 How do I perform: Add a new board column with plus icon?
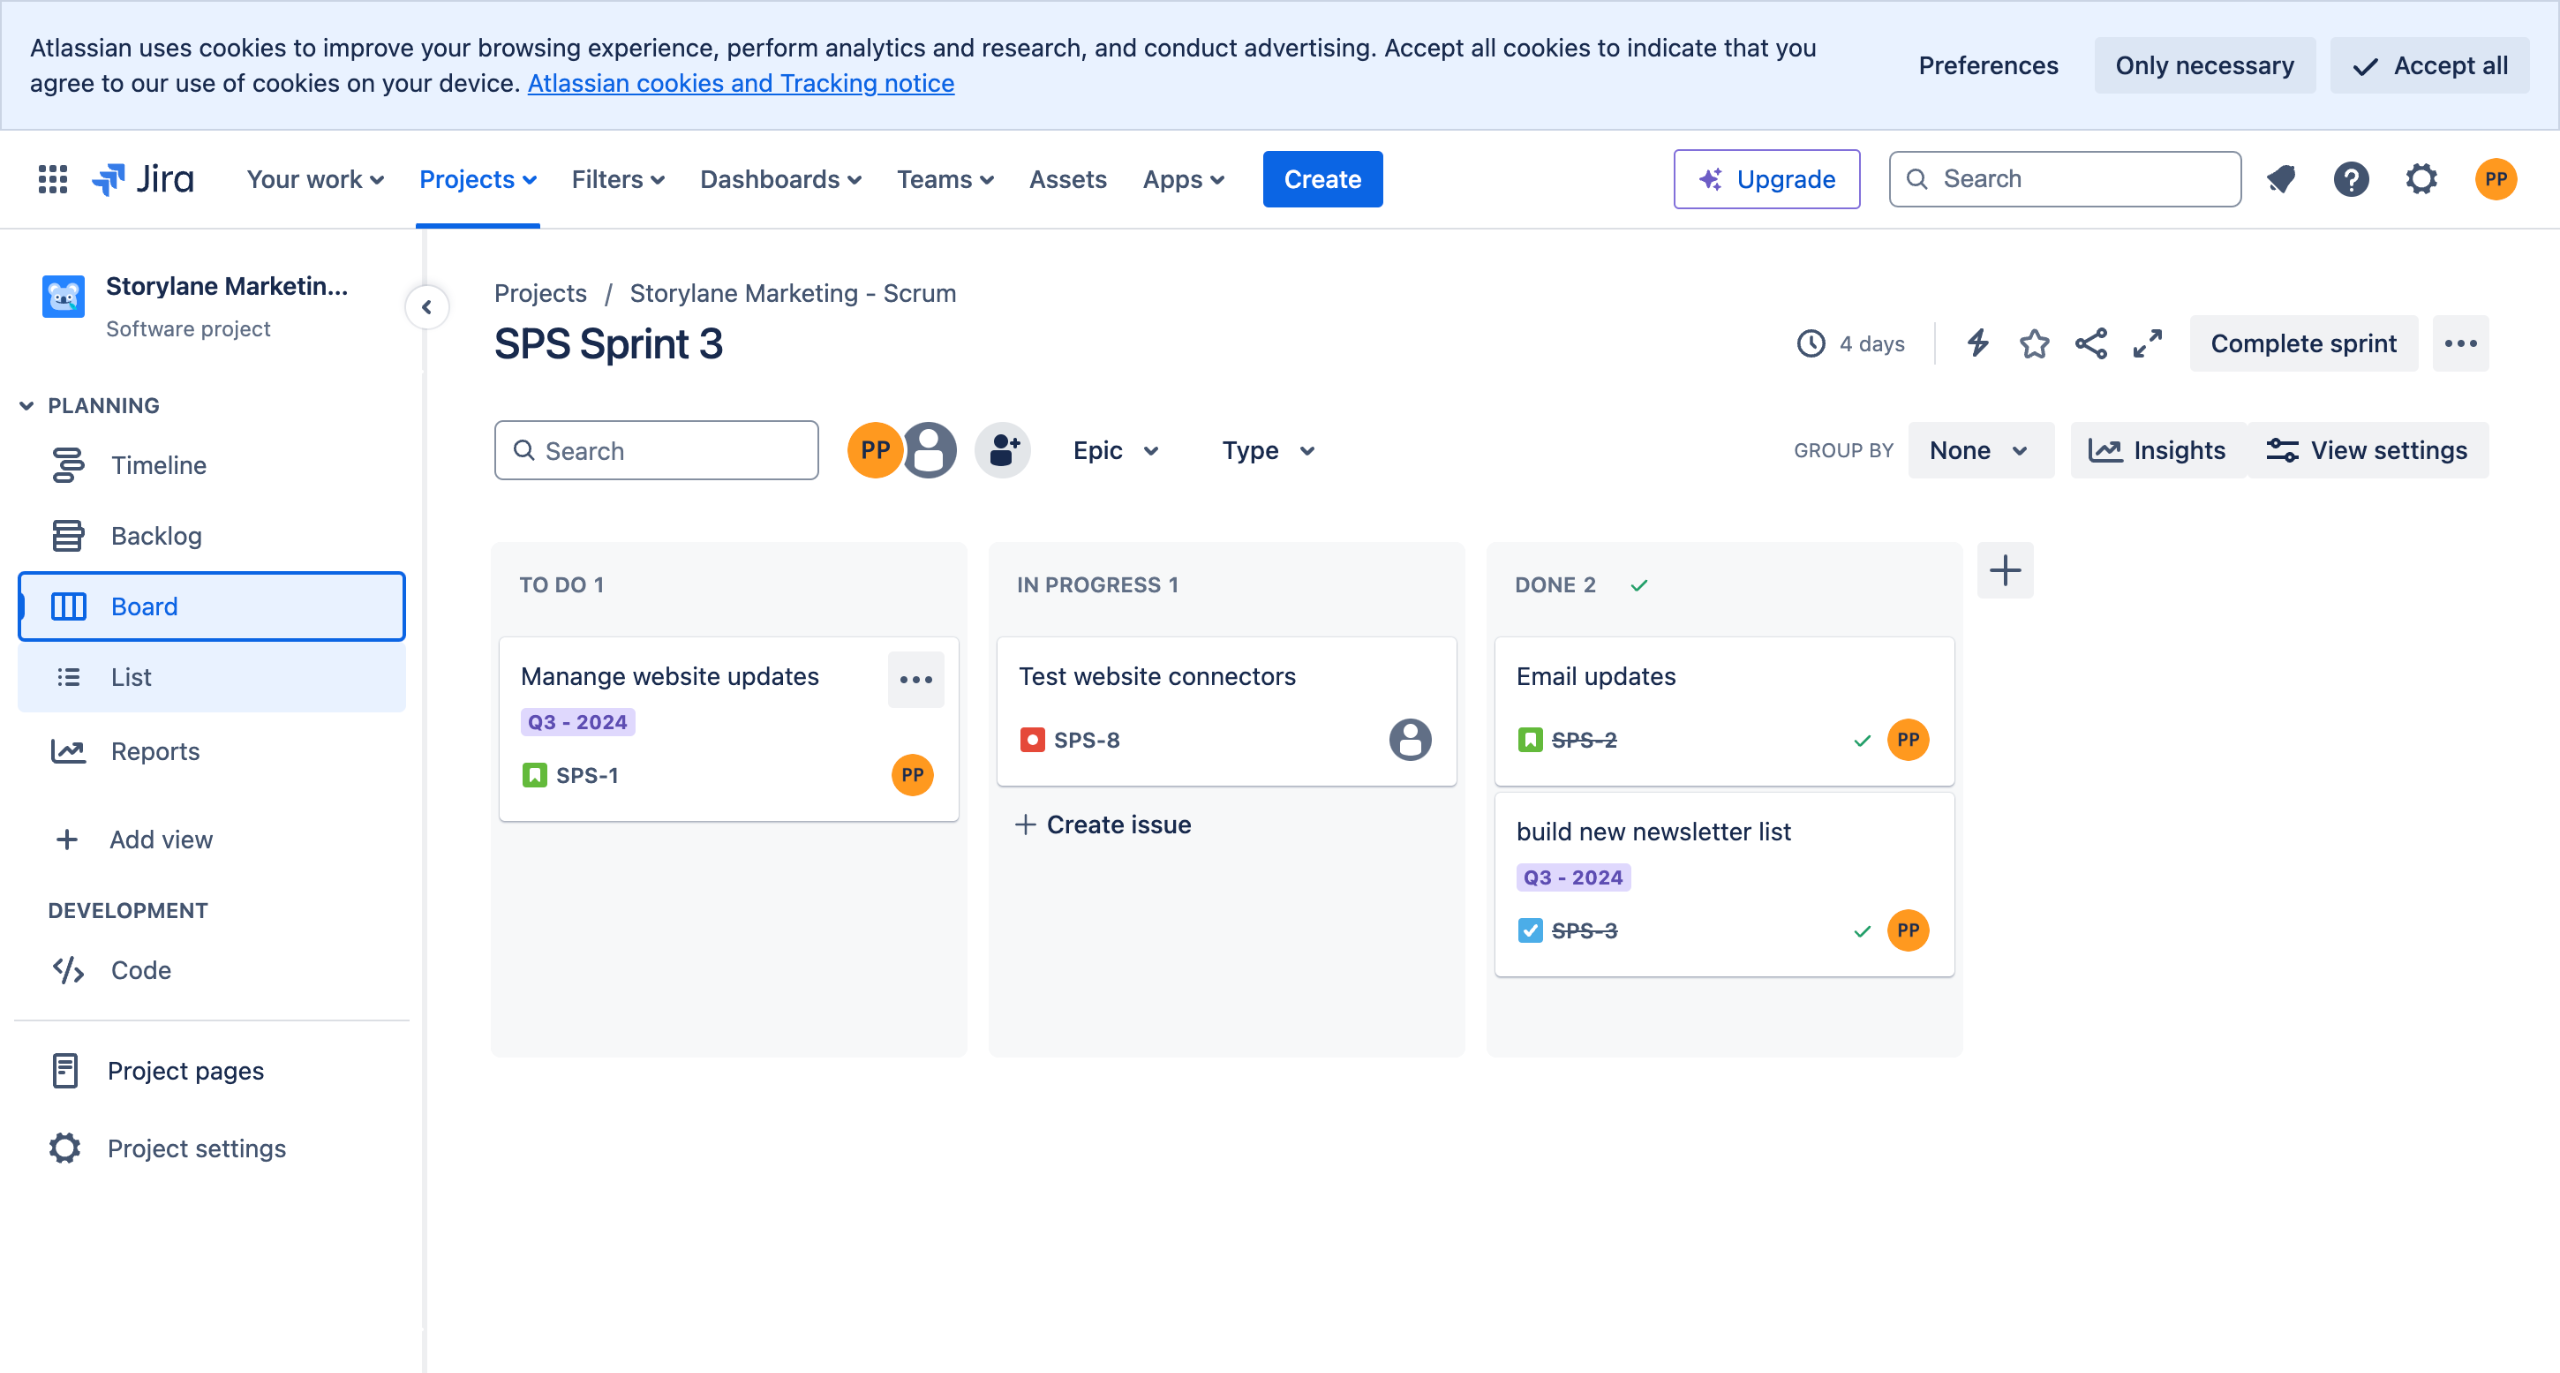[x=2005, y=571]
